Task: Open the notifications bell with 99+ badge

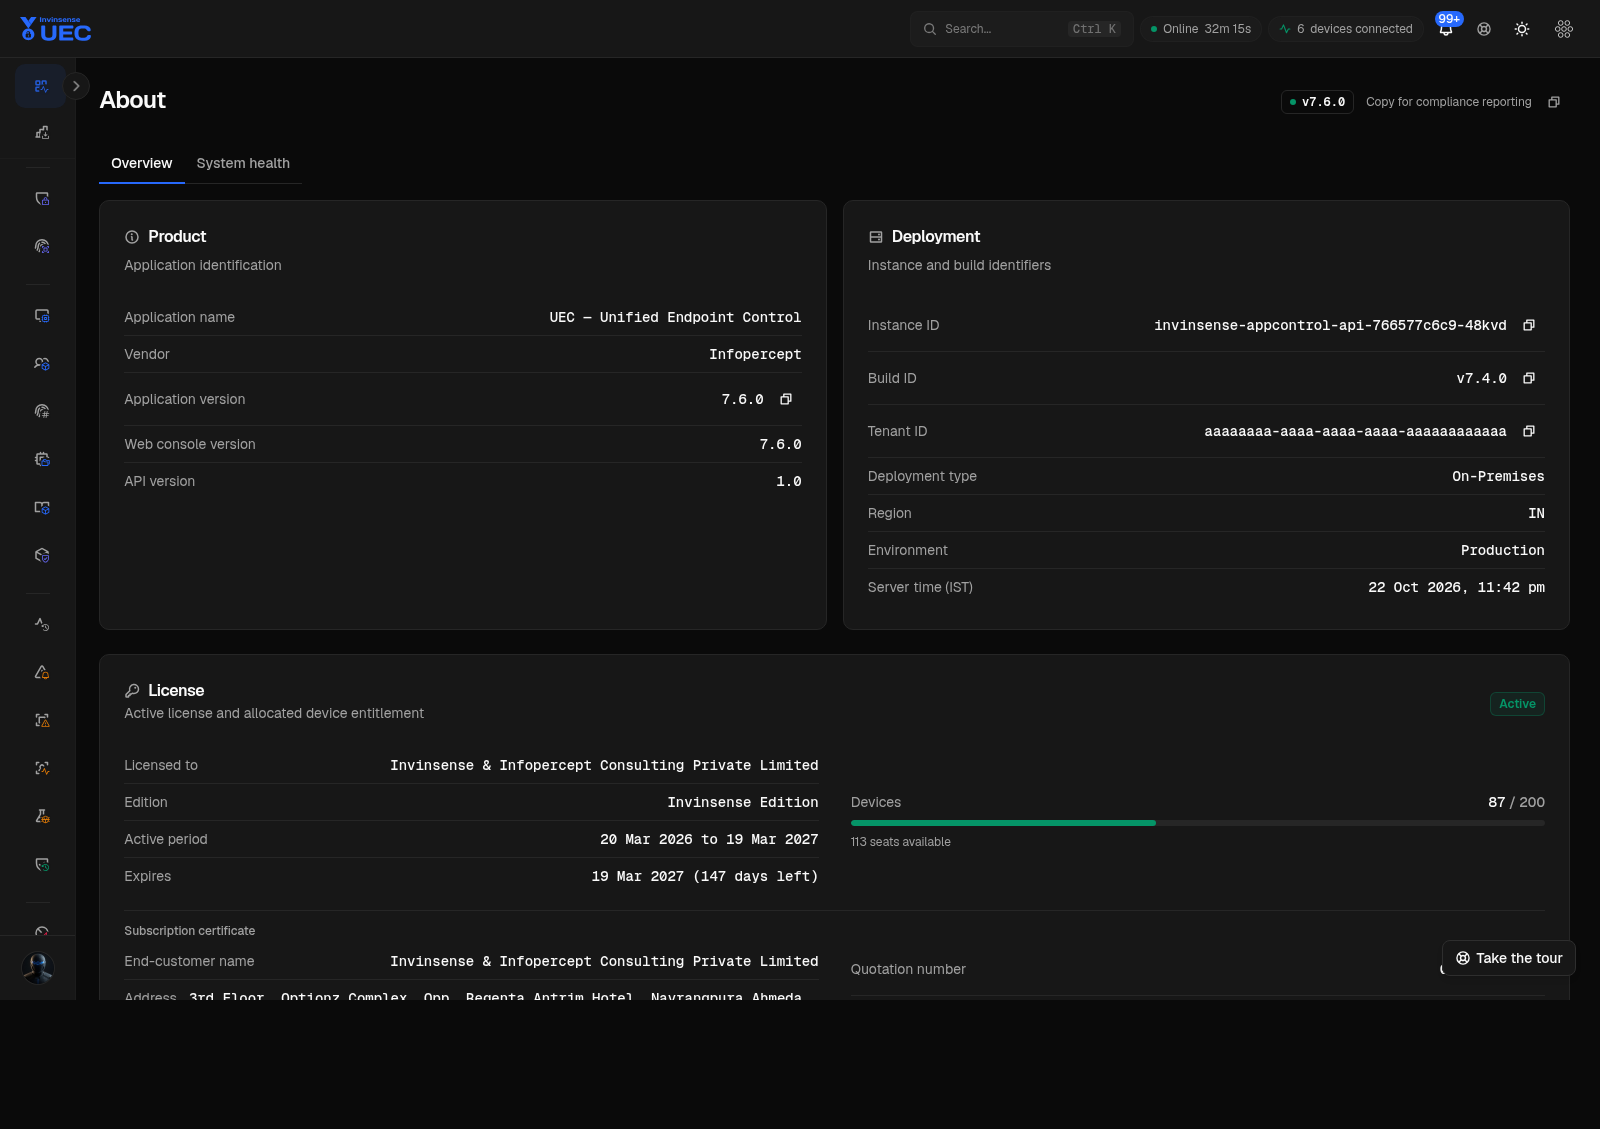Action: click(x=1446, y=28)
